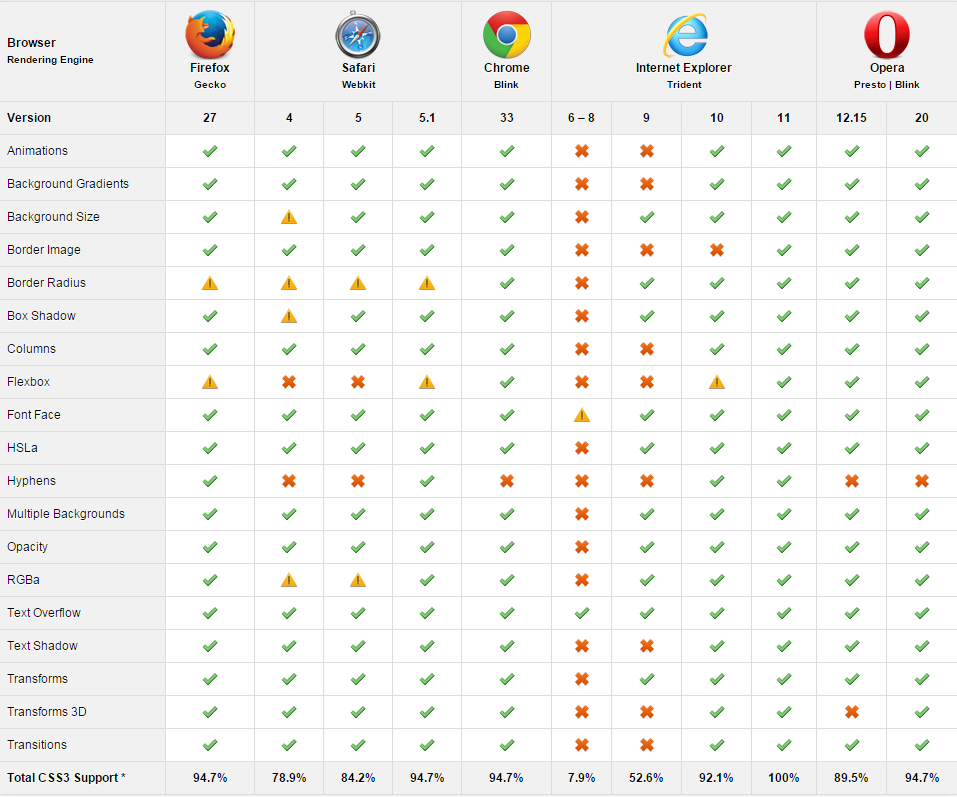Select the Safari 5.1 version header
This screenshot has width=957, height=797.
[427, 118]
